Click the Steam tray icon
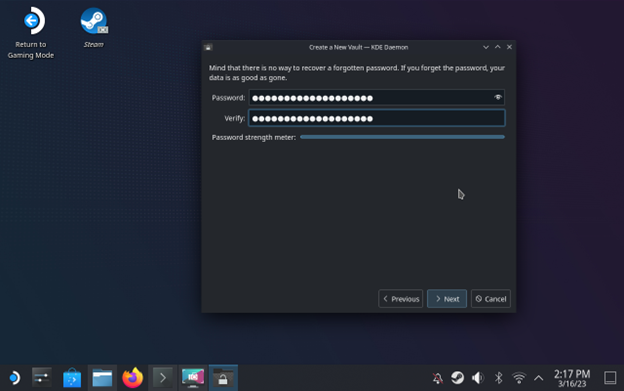 [x=458, y=377]
